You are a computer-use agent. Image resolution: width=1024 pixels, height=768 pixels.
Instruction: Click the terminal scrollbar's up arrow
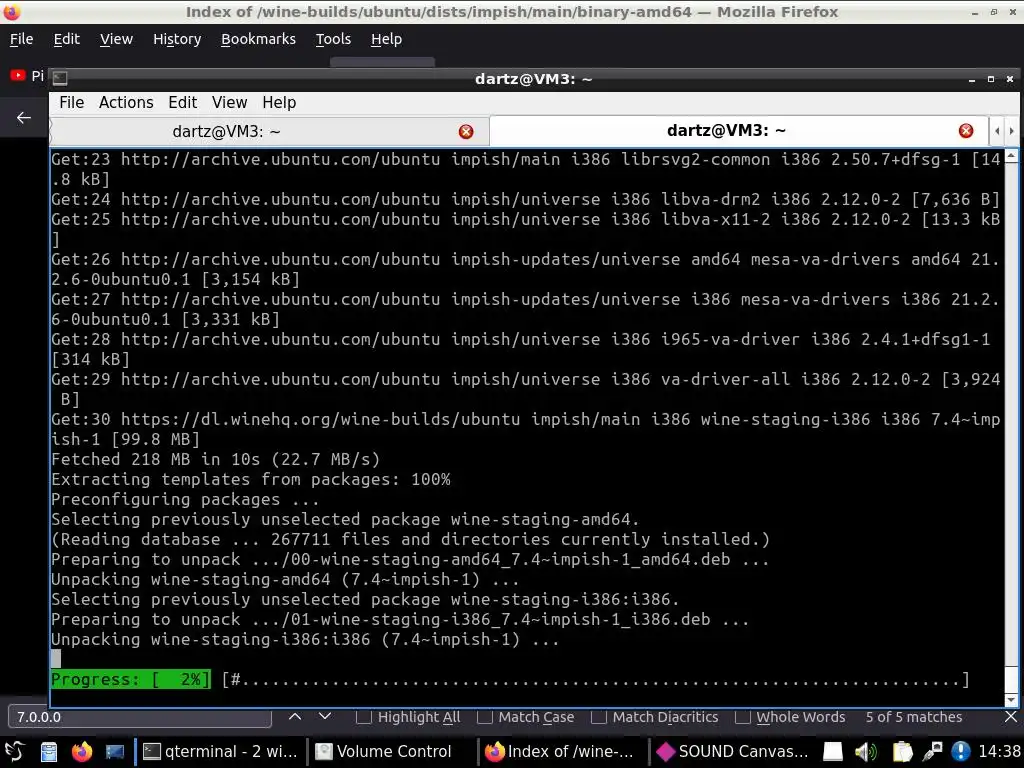click(x=1011, y=156)
